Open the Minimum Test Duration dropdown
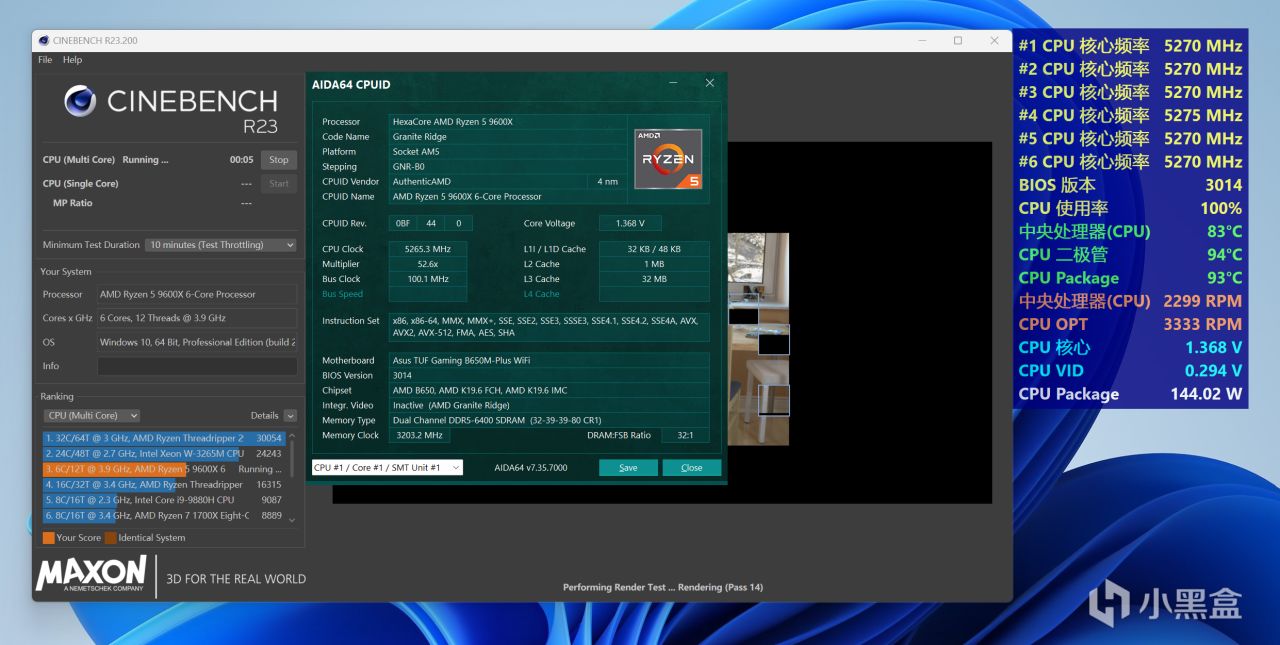The width and height of the screenshot is (1280, 645). point(222,245)
